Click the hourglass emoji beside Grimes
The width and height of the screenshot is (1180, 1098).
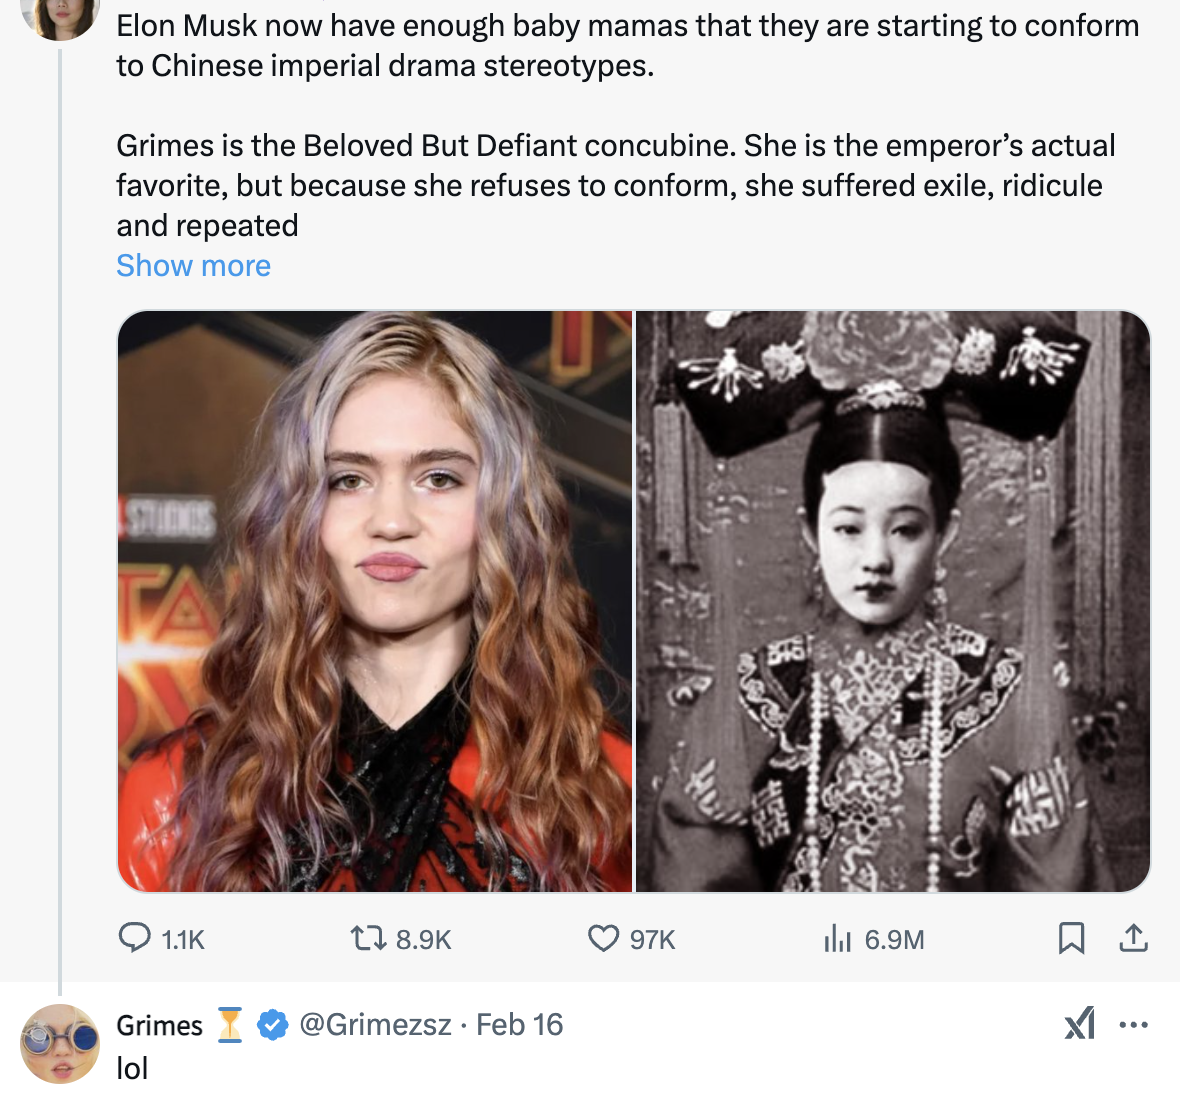coord(230,1025)
